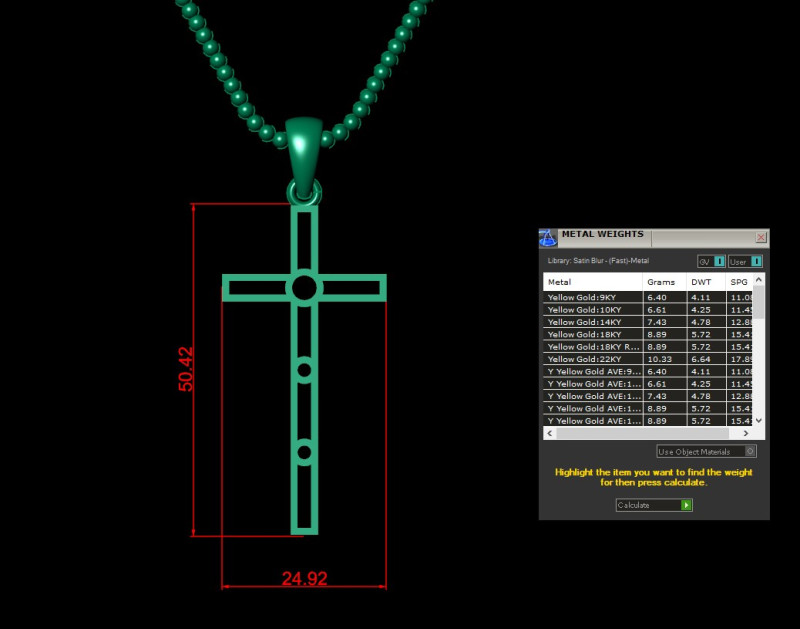Click the SPG column header

tap(739, 281)
